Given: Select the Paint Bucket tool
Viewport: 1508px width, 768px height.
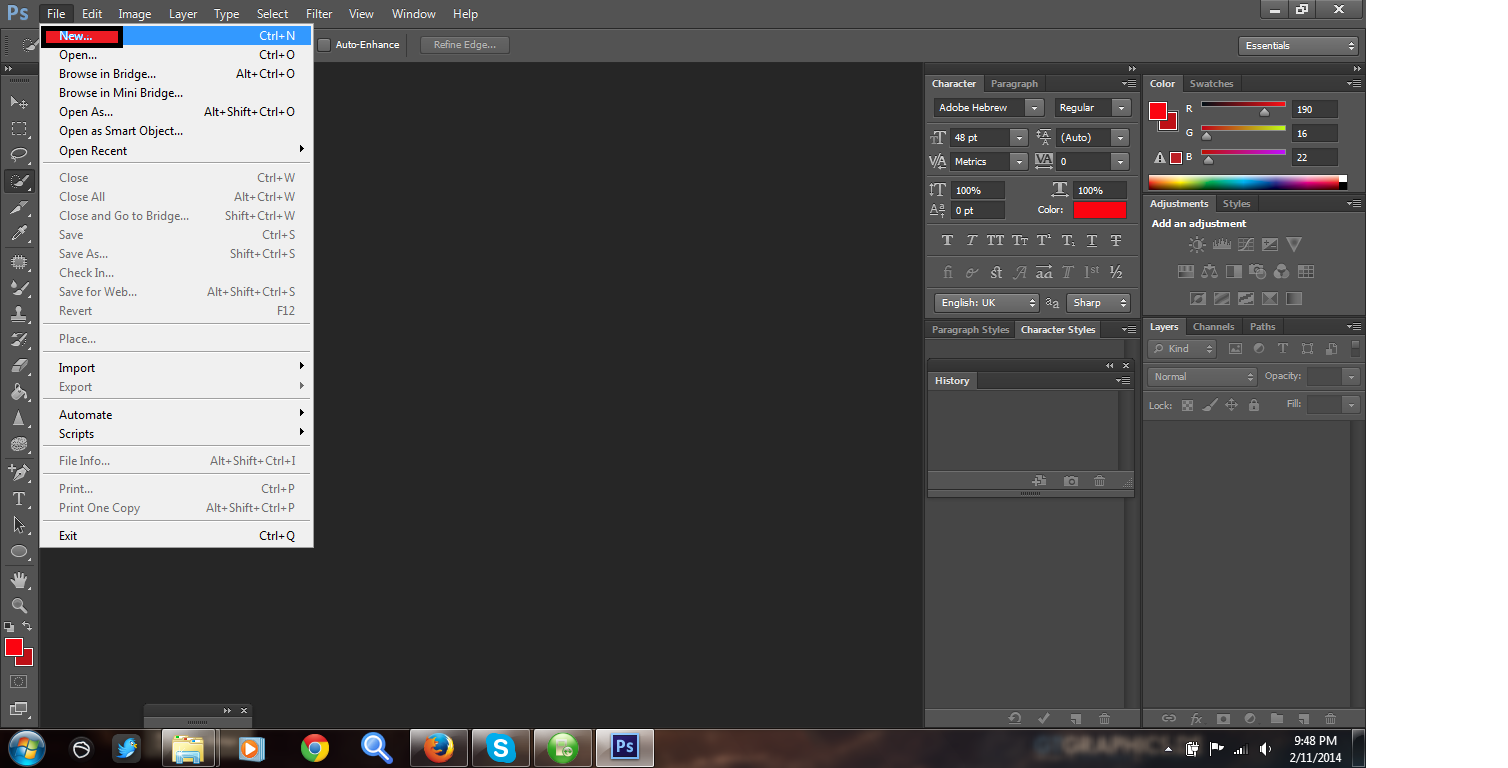Looking at the screenshot, I should [x=19, y=392].
